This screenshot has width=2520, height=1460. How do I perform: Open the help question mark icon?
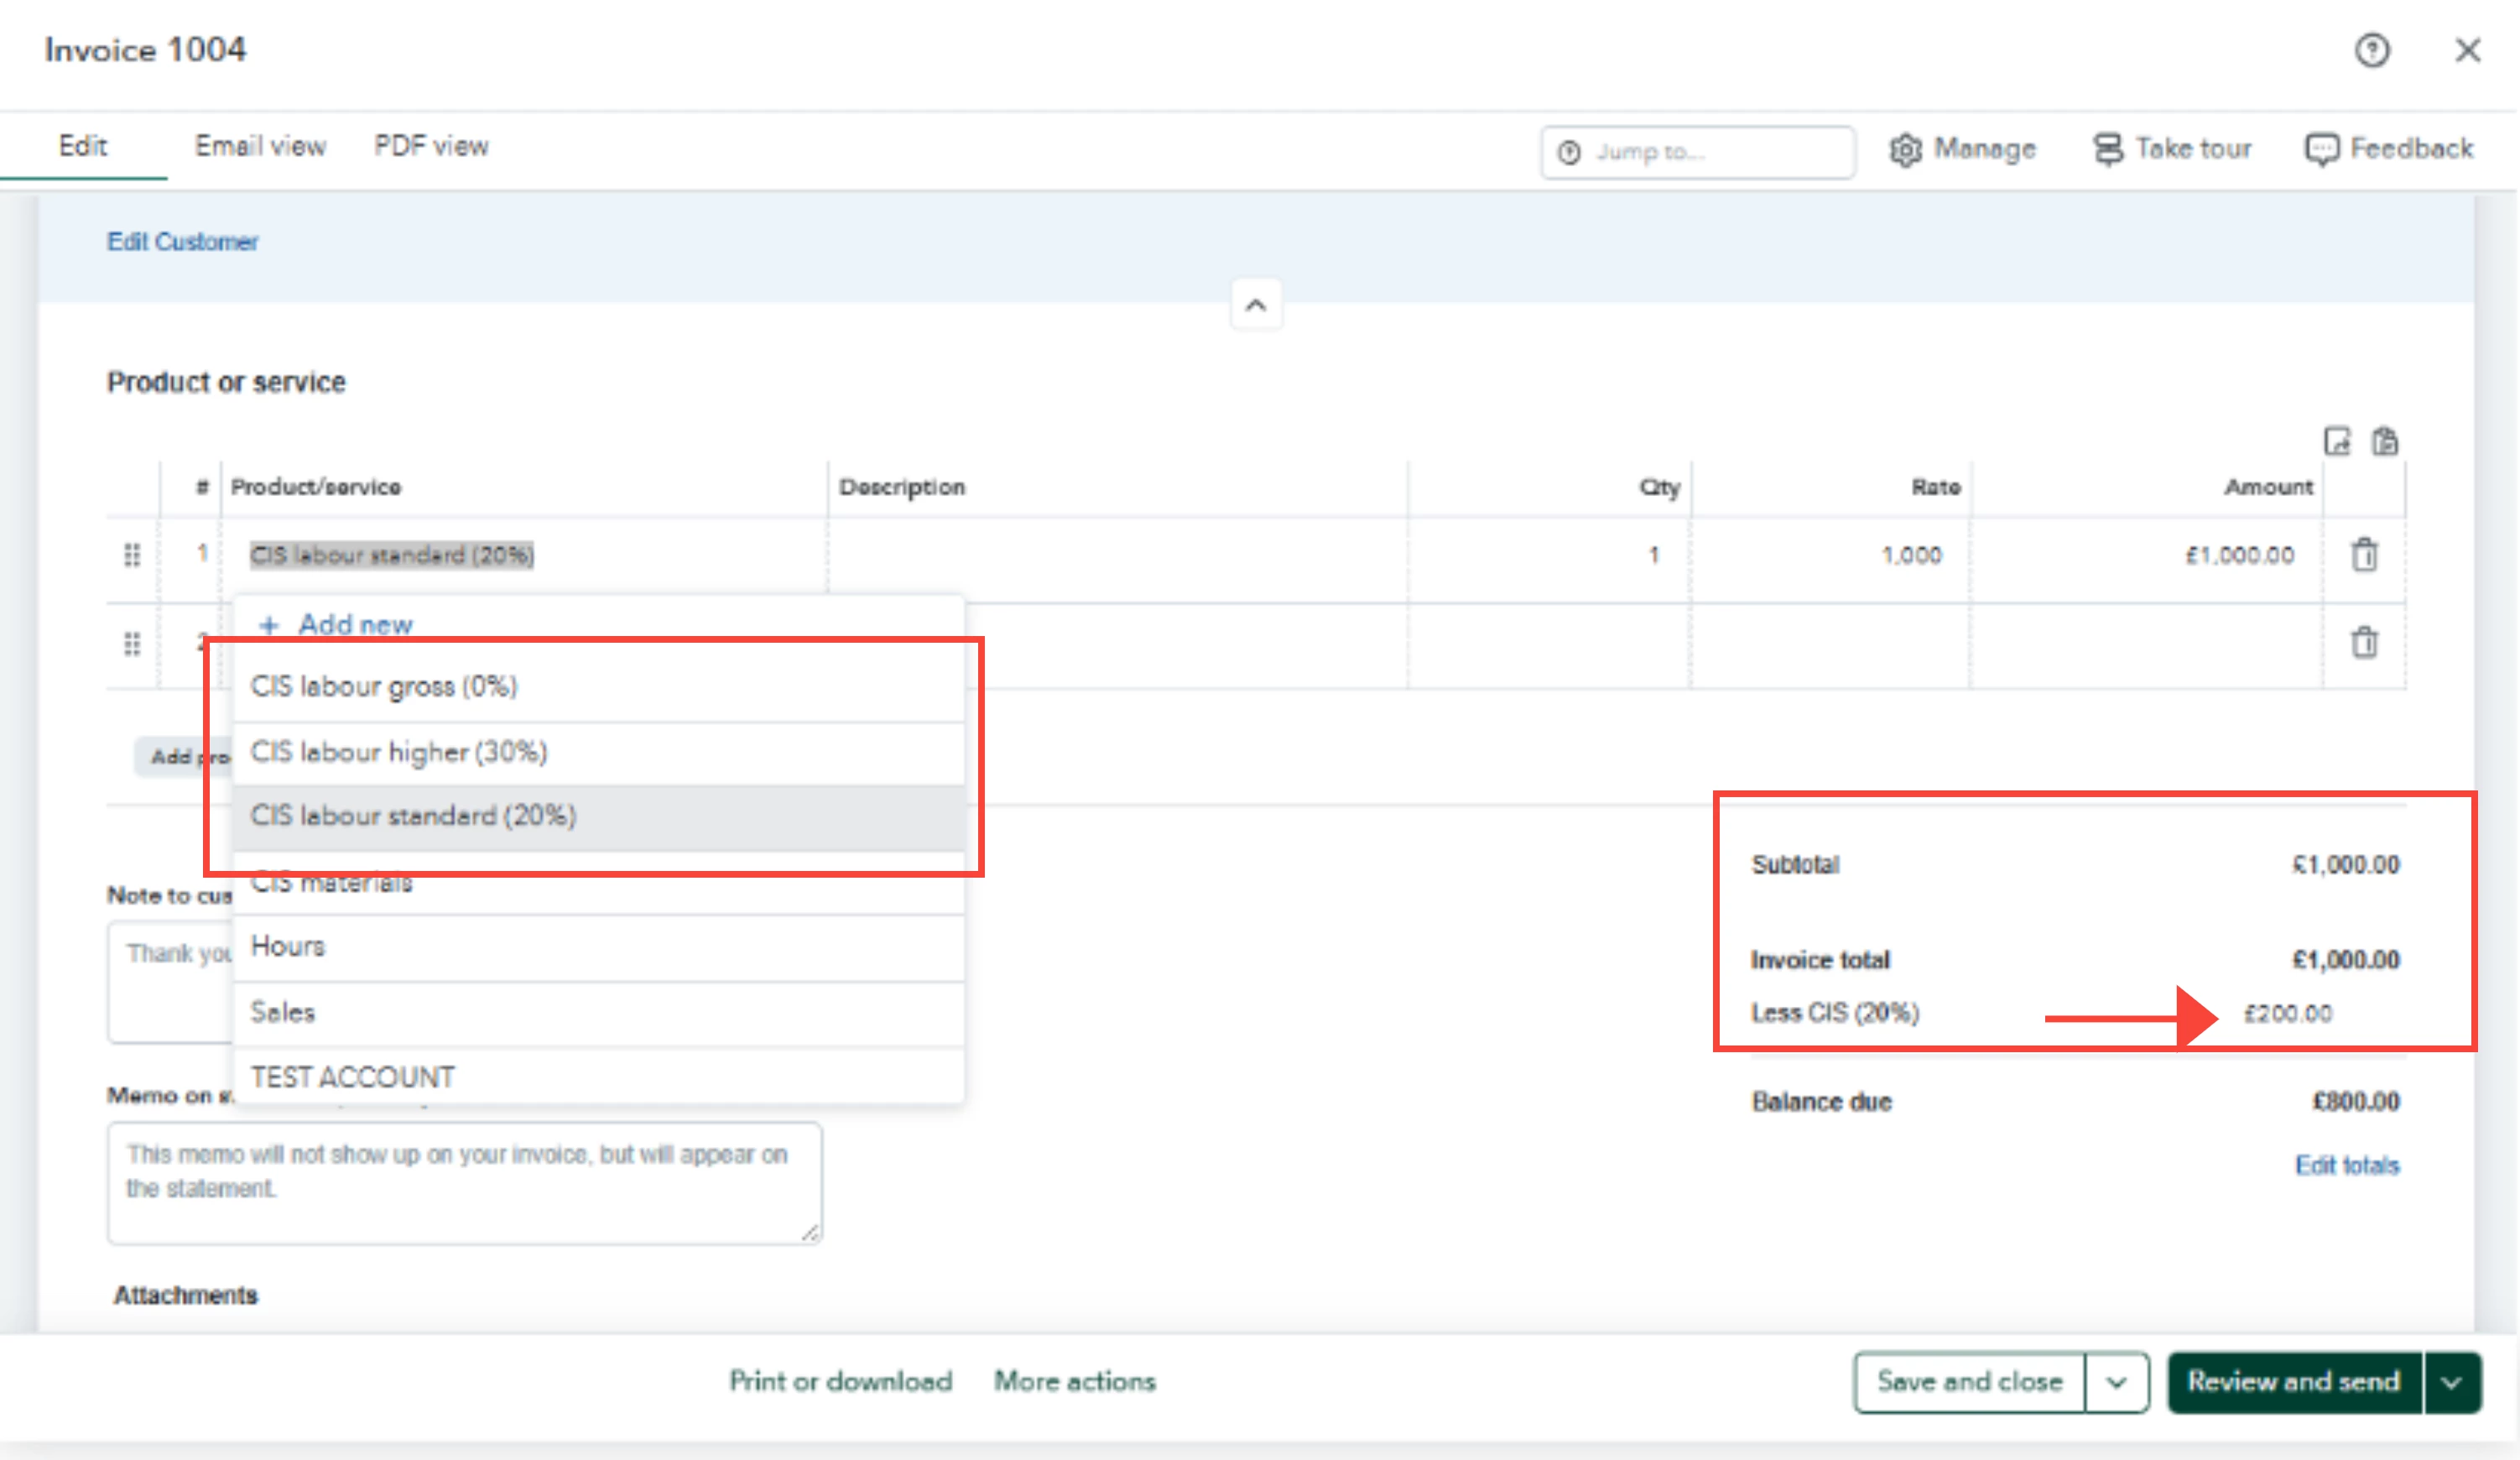2372,50
